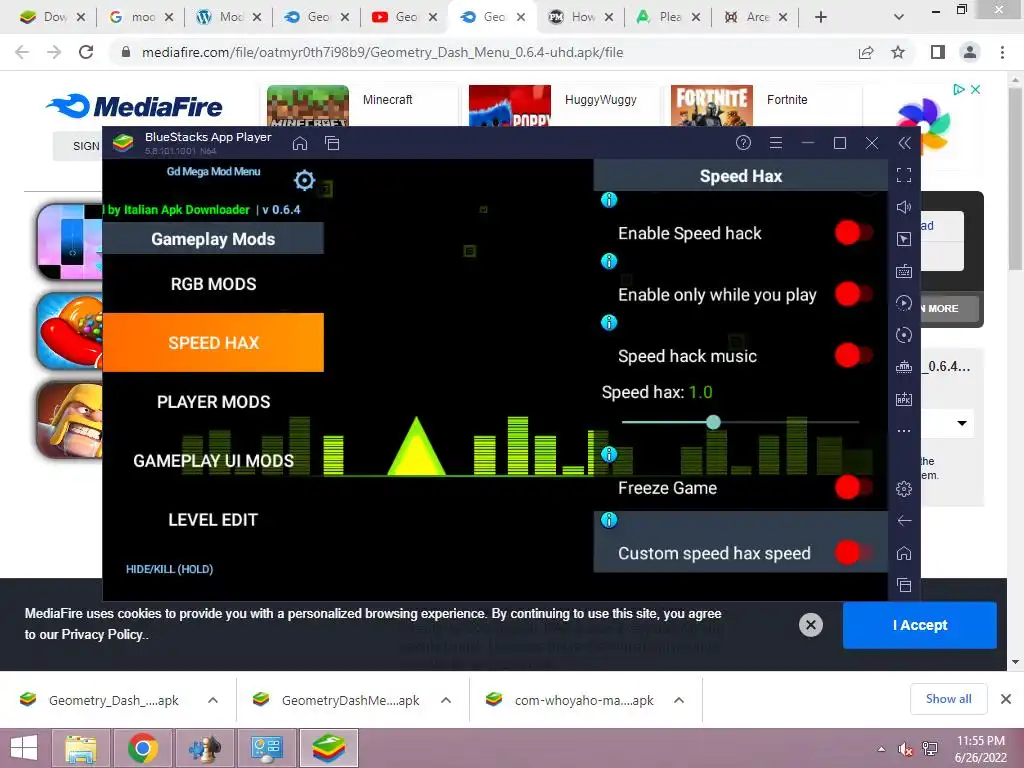The image size is (1024, 768).
Task: Click the BlueStacks lock cursor icon
Action: point(904,239)
